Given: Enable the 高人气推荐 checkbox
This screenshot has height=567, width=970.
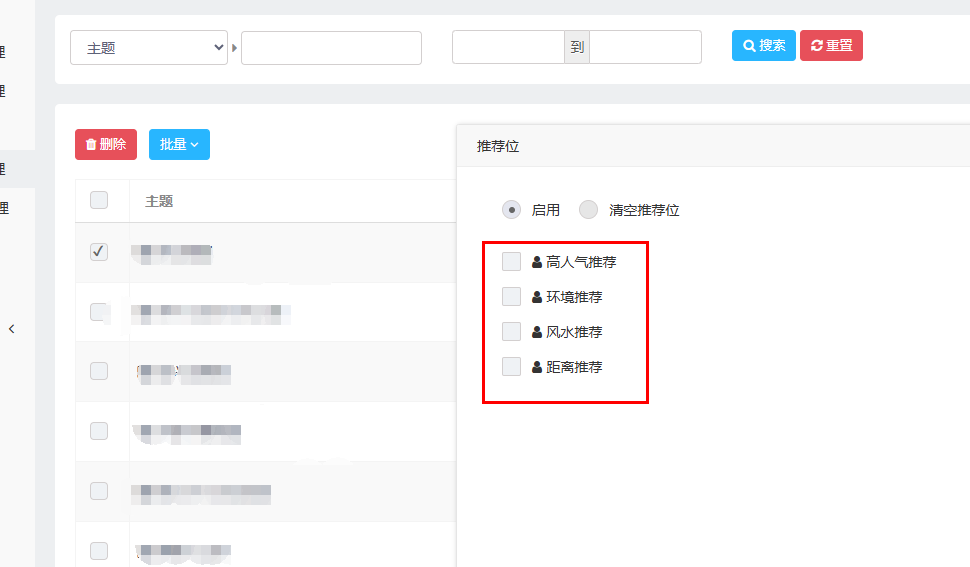Looking at the screenshot, I should coord(511,262).
